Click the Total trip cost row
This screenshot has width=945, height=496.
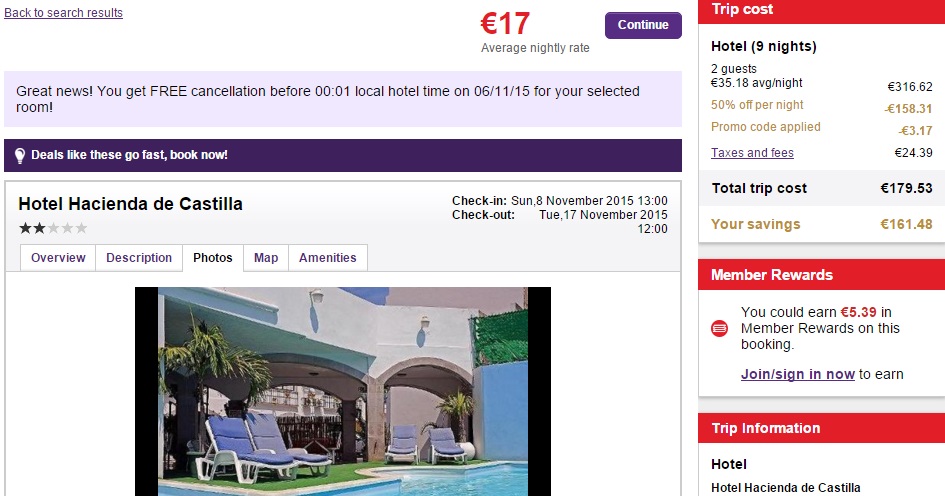(x=821, y=188)
